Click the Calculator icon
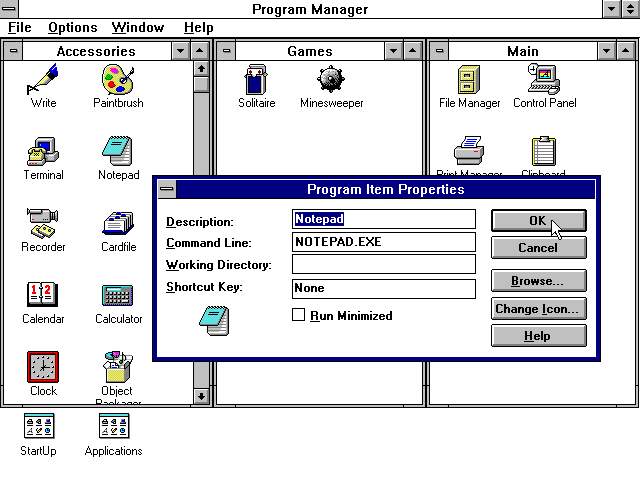The height and width of the screenshot is (480, 640). (118, 296)
